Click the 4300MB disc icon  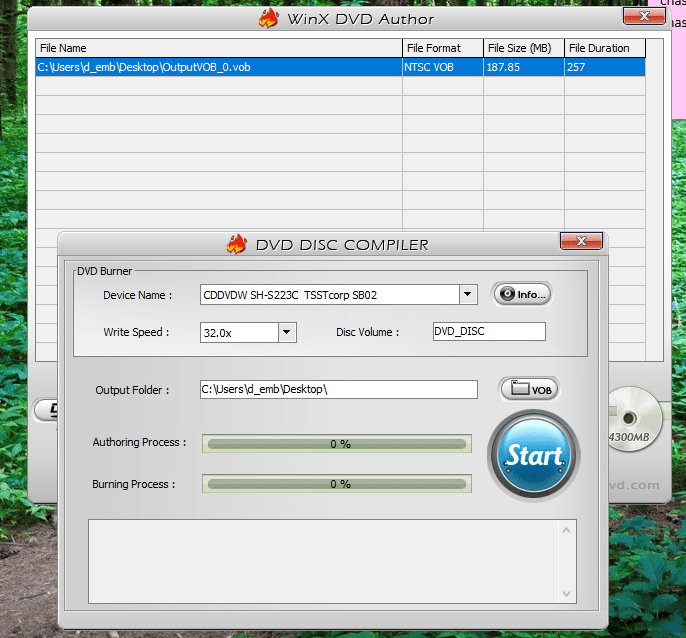point(634,419)
